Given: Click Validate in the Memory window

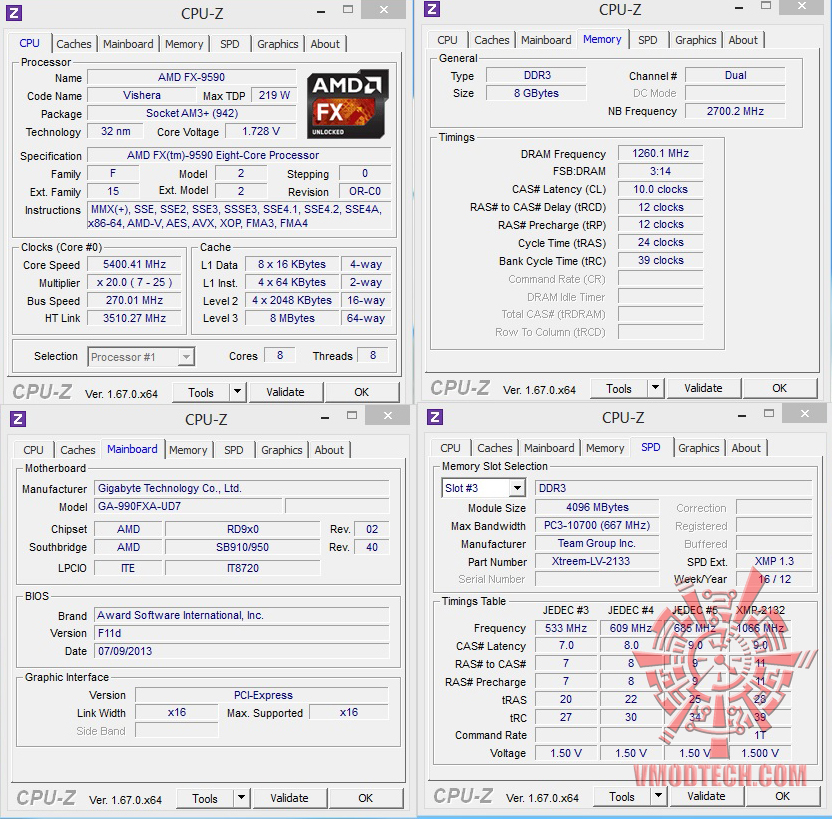Looking at the screenshot, I should click(x=704, y=388).
